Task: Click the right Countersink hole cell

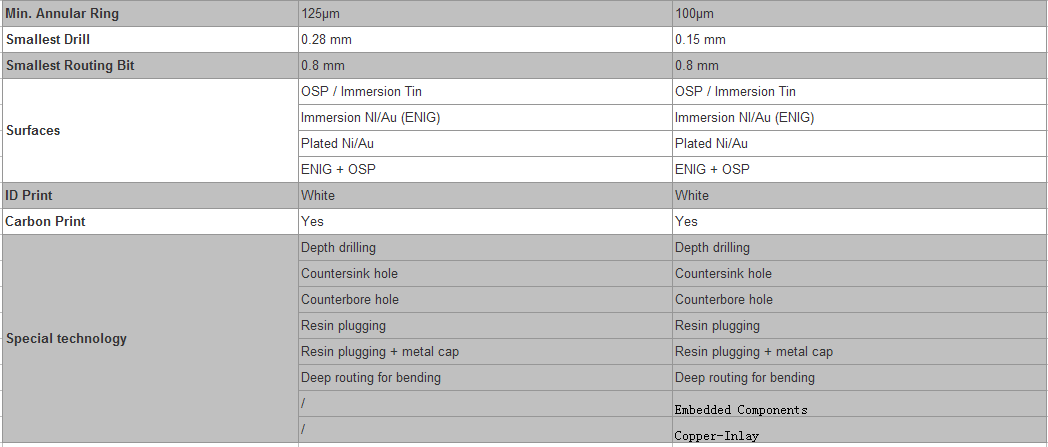Action: click(x=859, y=273)
